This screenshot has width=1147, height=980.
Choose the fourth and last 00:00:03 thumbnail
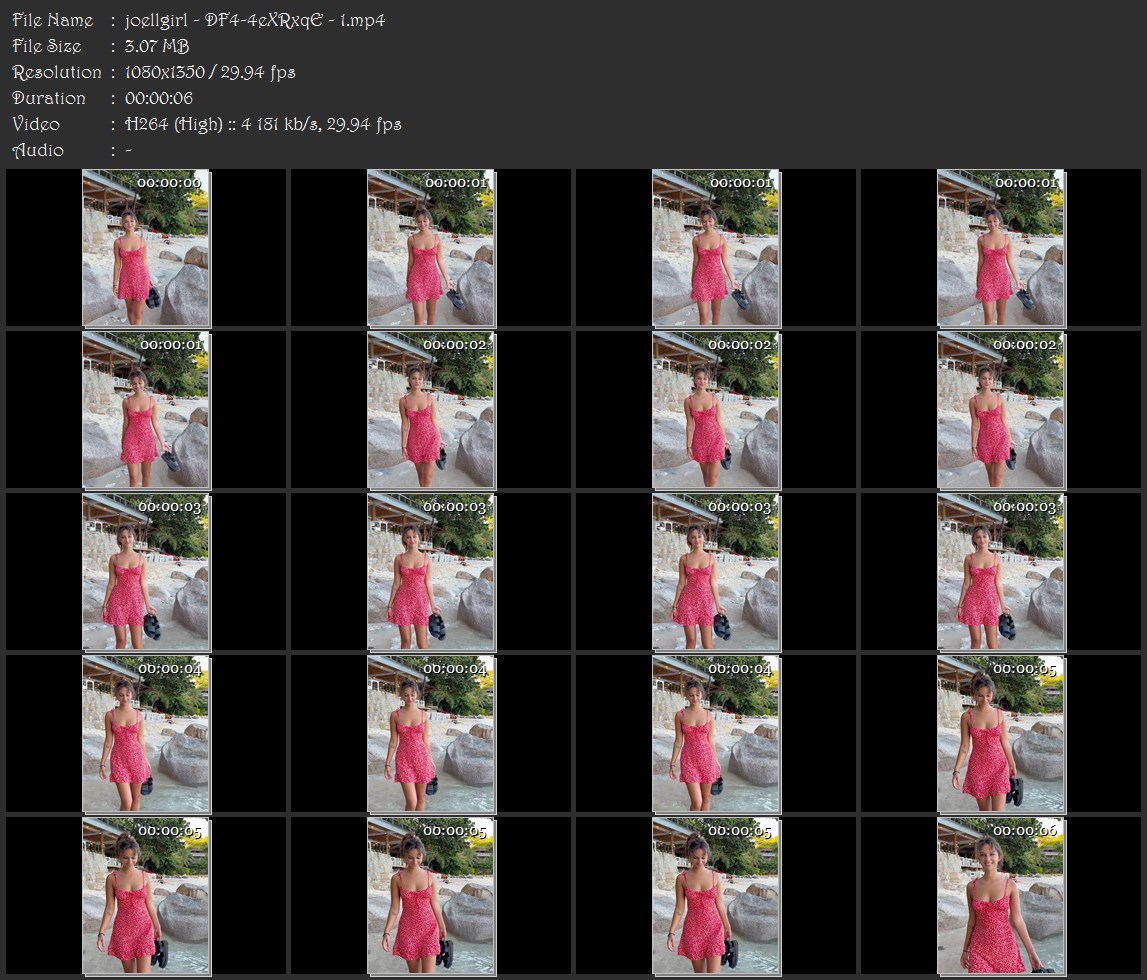1001,573
